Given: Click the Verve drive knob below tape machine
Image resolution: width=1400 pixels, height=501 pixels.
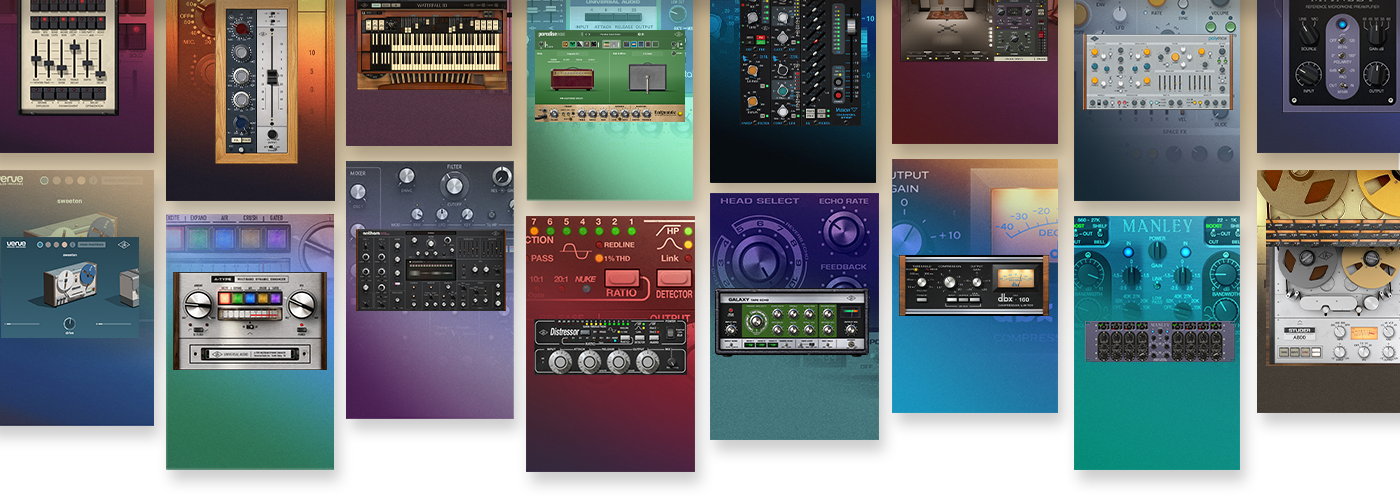Looking at the screenshot, I should 69,324.
